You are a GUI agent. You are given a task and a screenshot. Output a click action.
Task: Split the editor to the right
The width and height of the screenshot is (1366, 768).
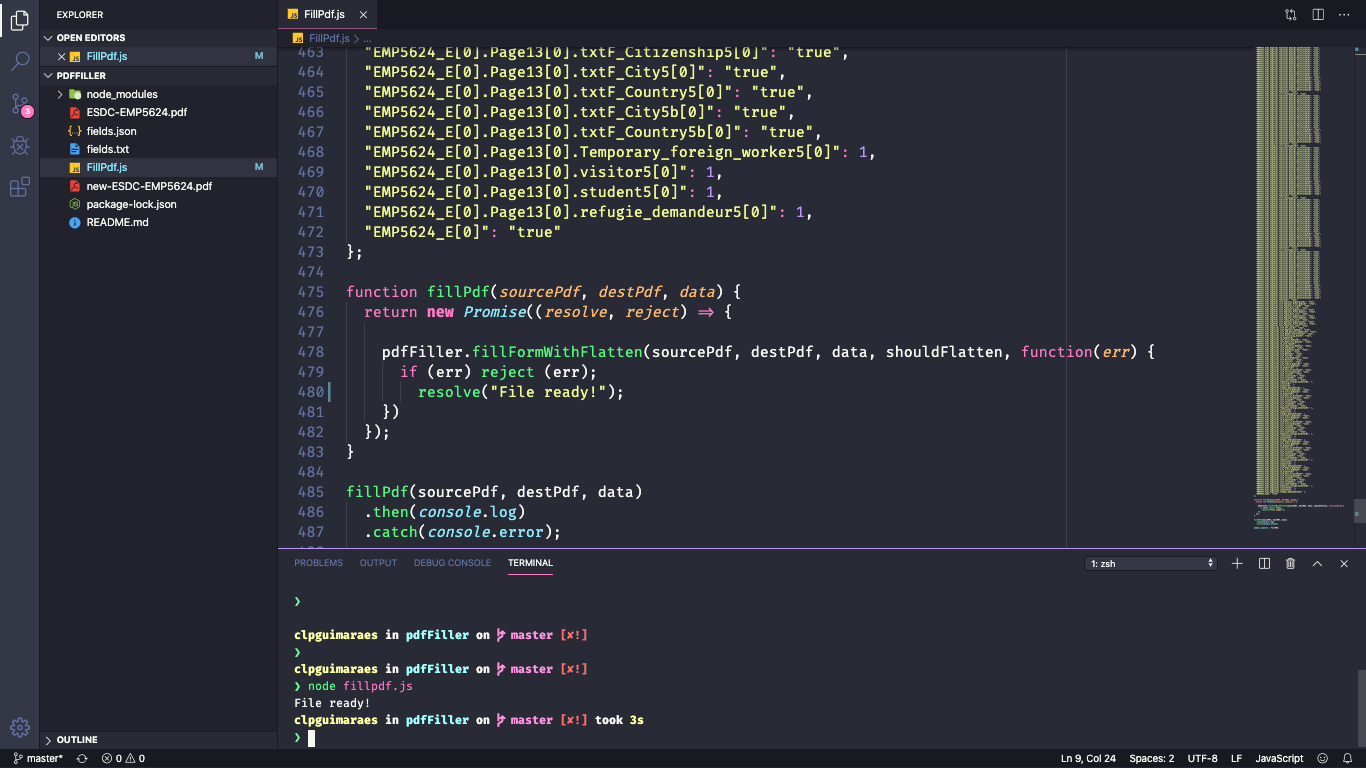tap(1318, 15)
